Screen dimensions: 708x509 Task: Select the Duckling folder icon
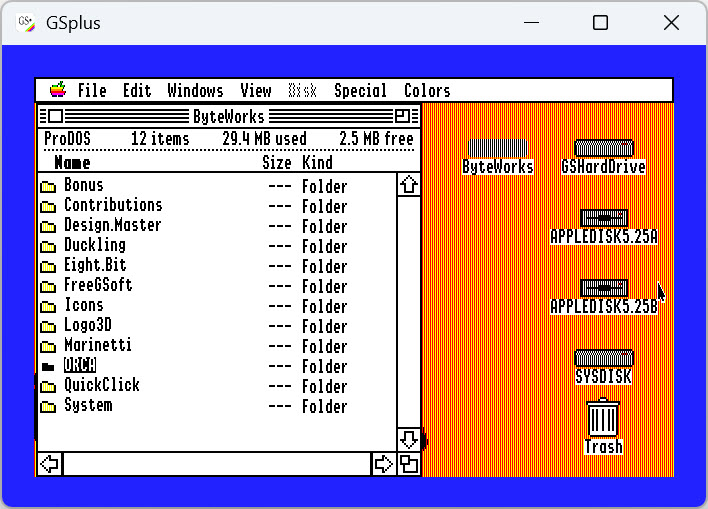tap(48, 246)
